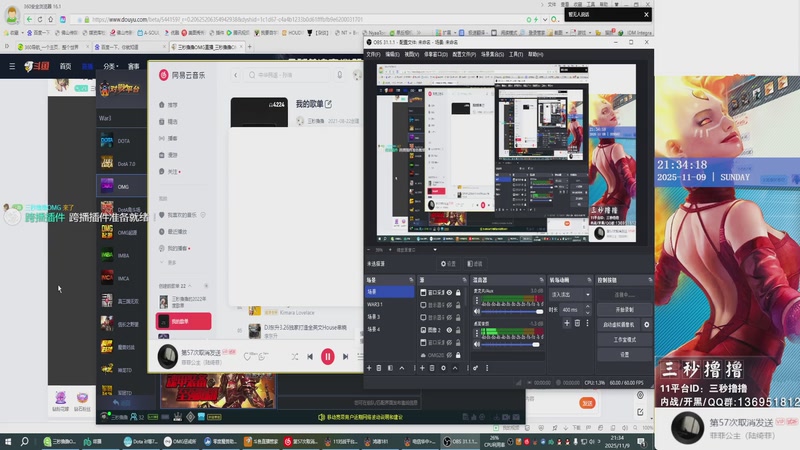Increase transition duration with up arrow
Viewport: 800px width, 450px height.
click(588, 307)
